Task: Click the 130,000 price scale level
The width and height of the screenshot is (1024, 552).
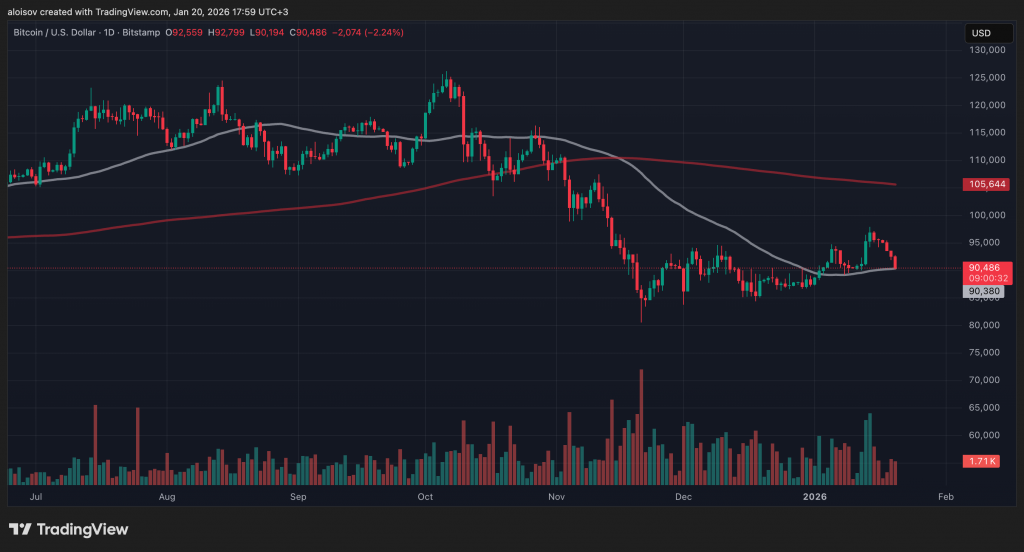Action: [x=982, y=49]
